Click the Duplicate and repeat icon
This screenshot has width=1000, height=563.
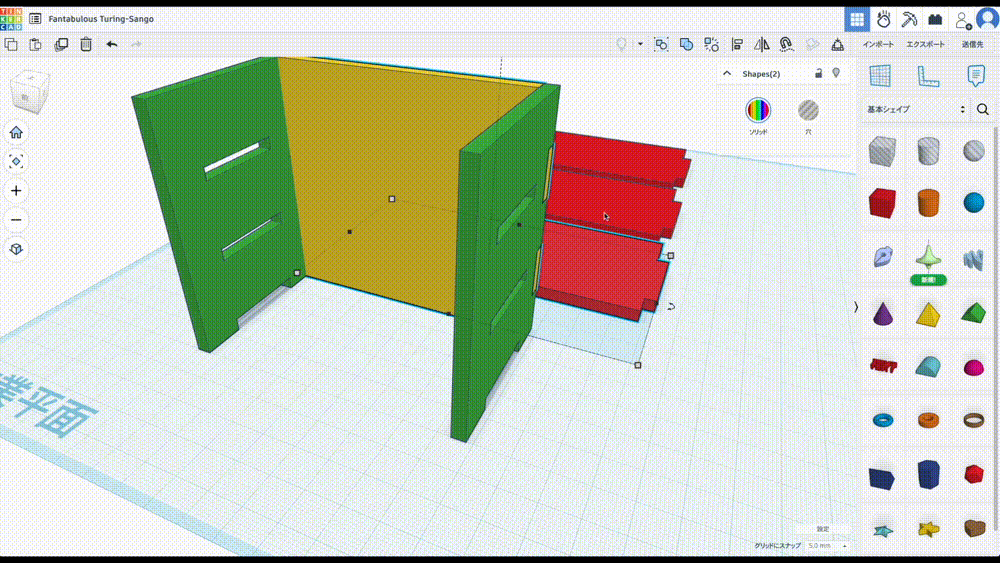pyautogui.click(x=61, y=44)
